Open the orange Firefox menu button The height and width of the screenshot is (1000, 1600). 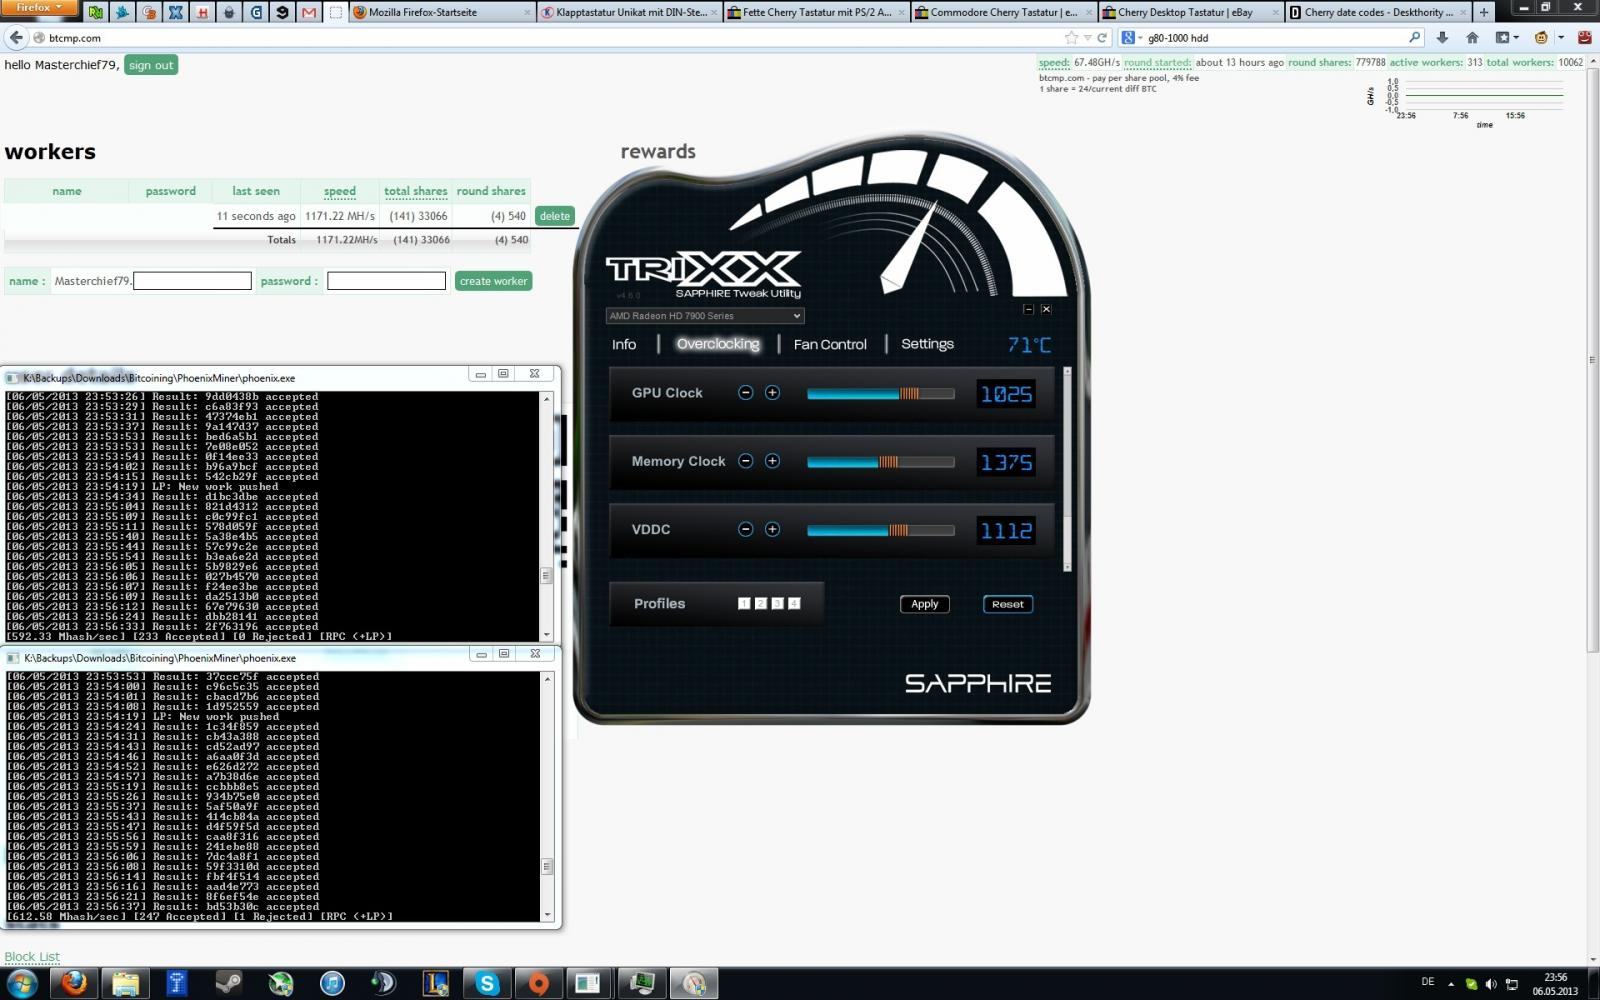pos(40,7)
